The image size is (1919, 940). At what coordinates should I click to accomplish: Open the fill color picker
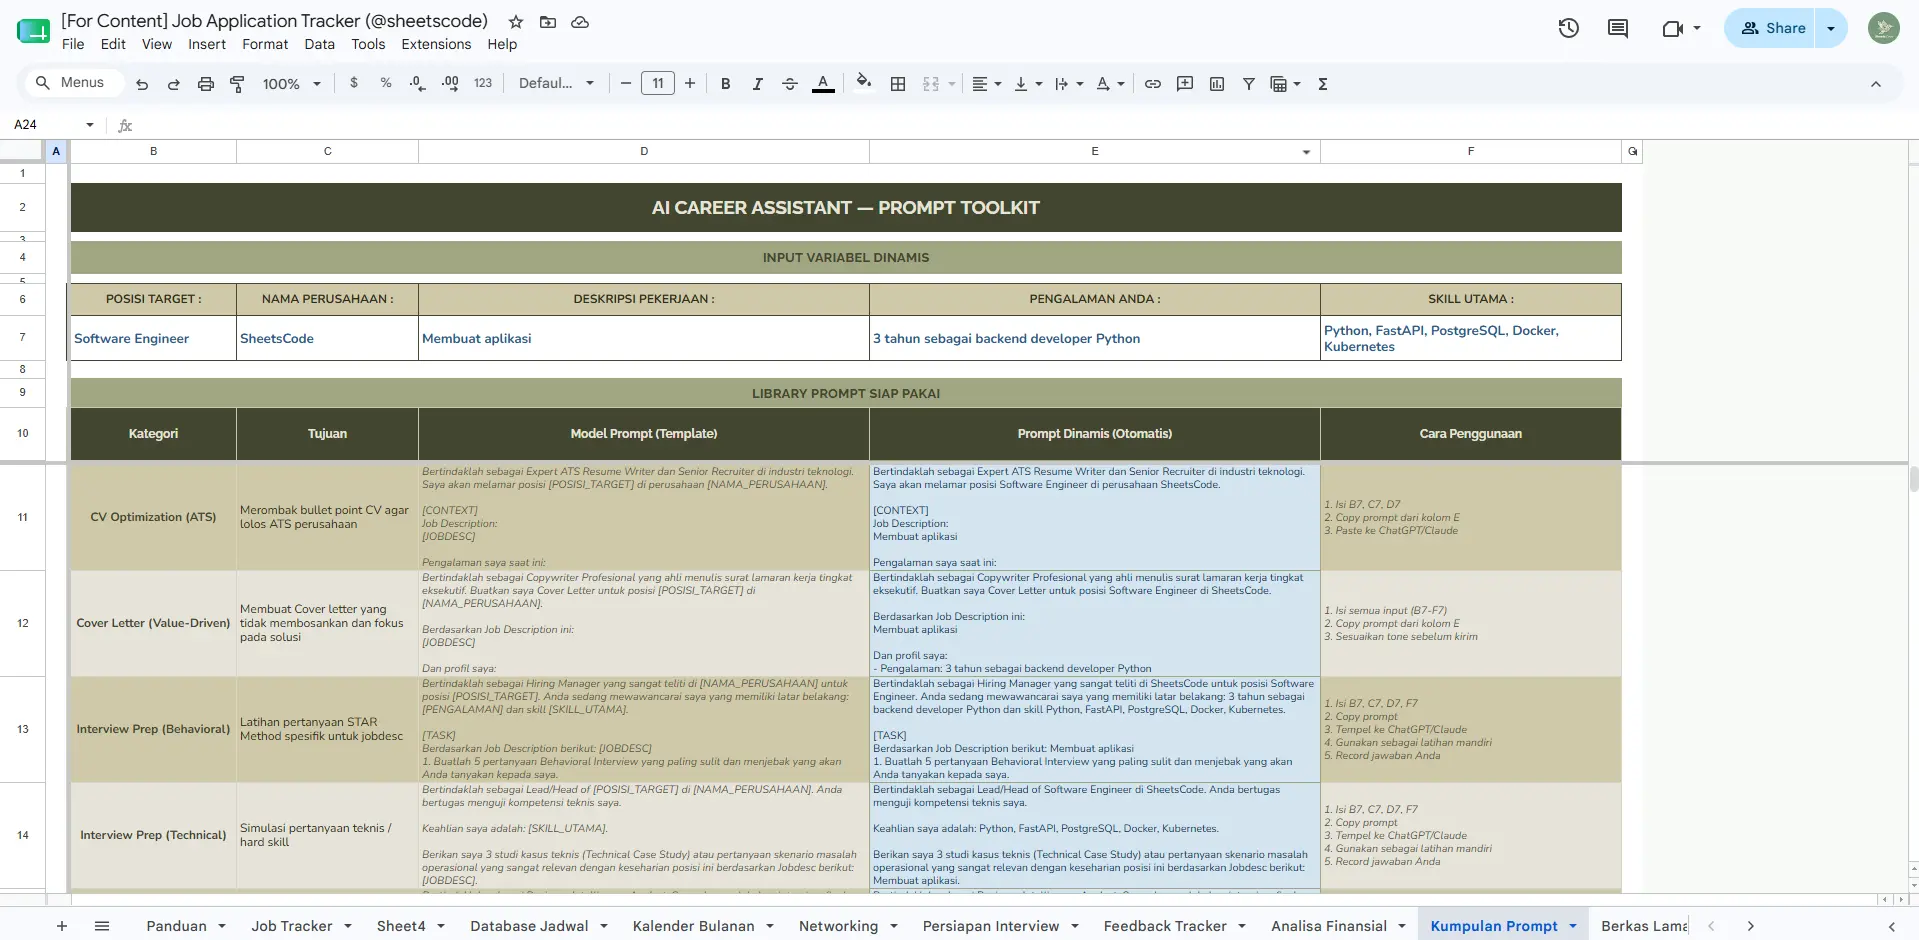(864, 83)
